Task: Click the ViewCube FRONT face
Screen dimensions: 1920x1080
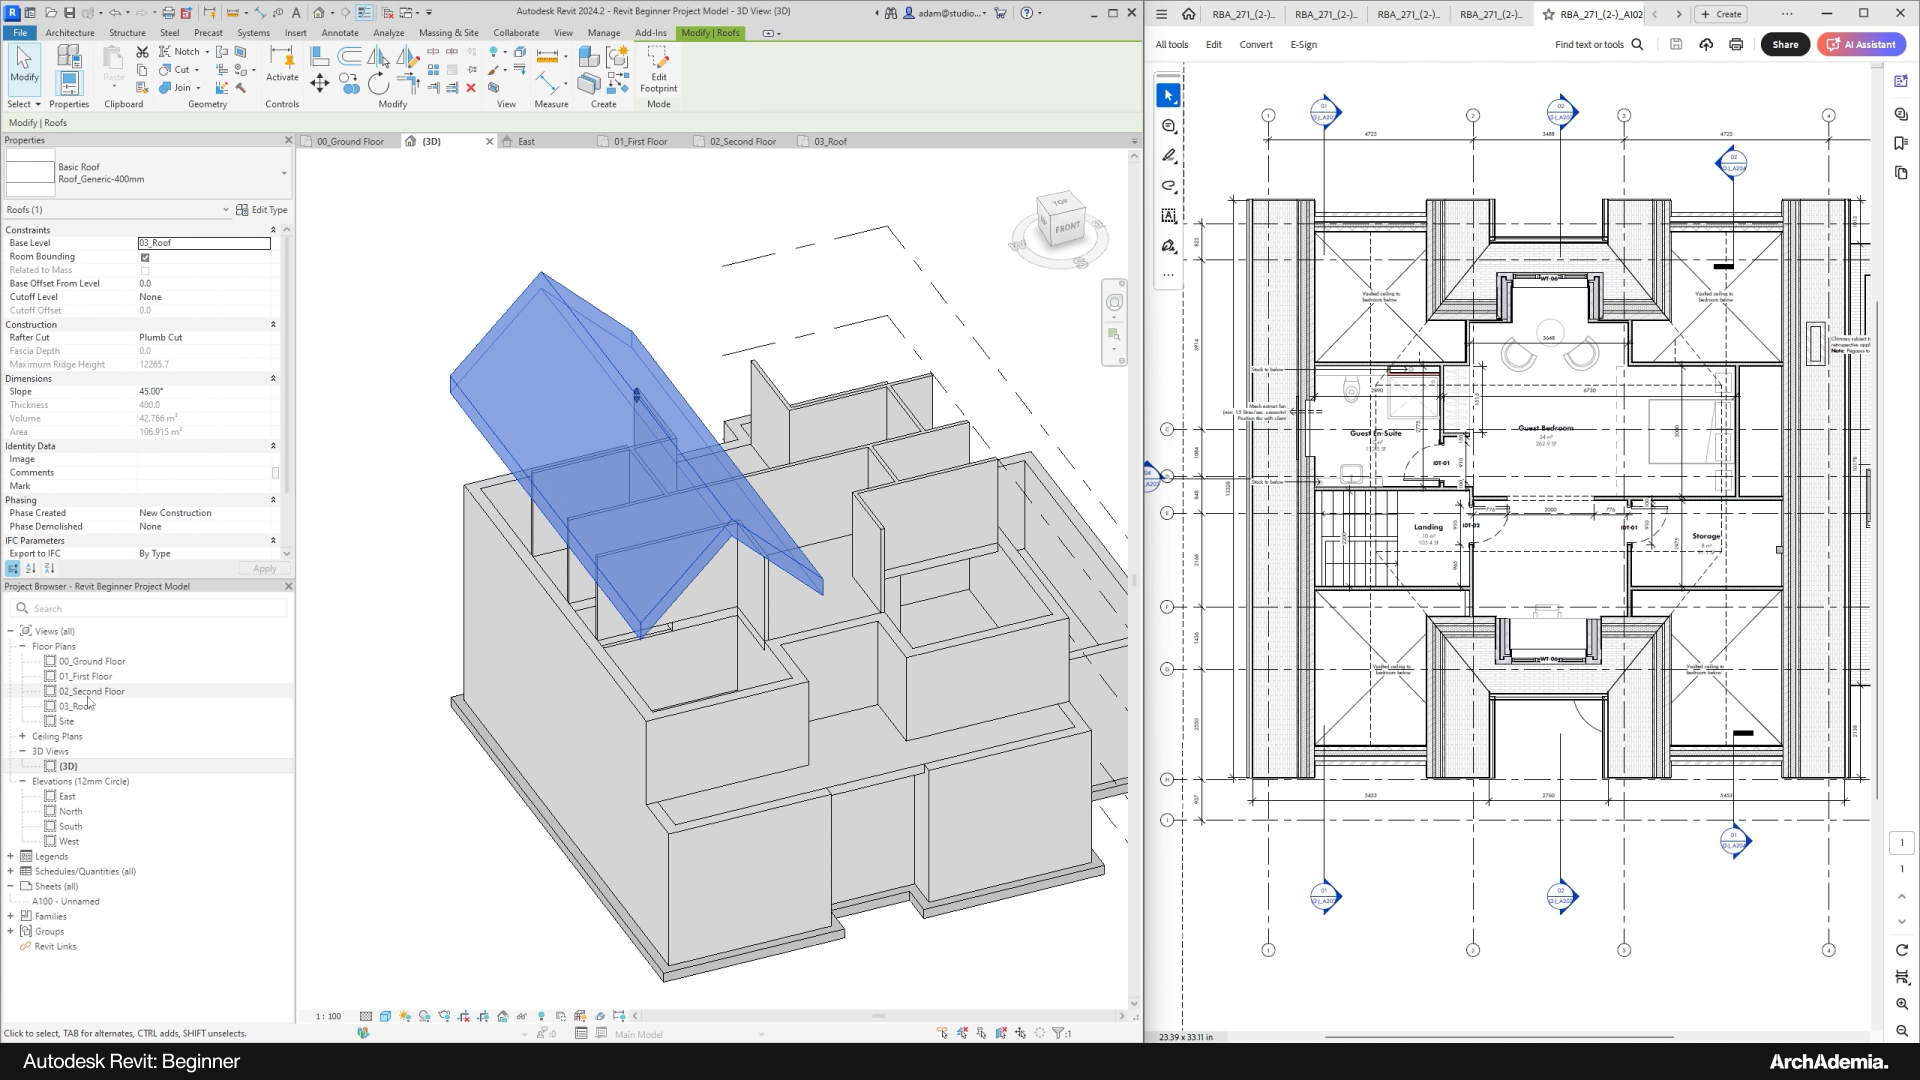Action: 1066,227
